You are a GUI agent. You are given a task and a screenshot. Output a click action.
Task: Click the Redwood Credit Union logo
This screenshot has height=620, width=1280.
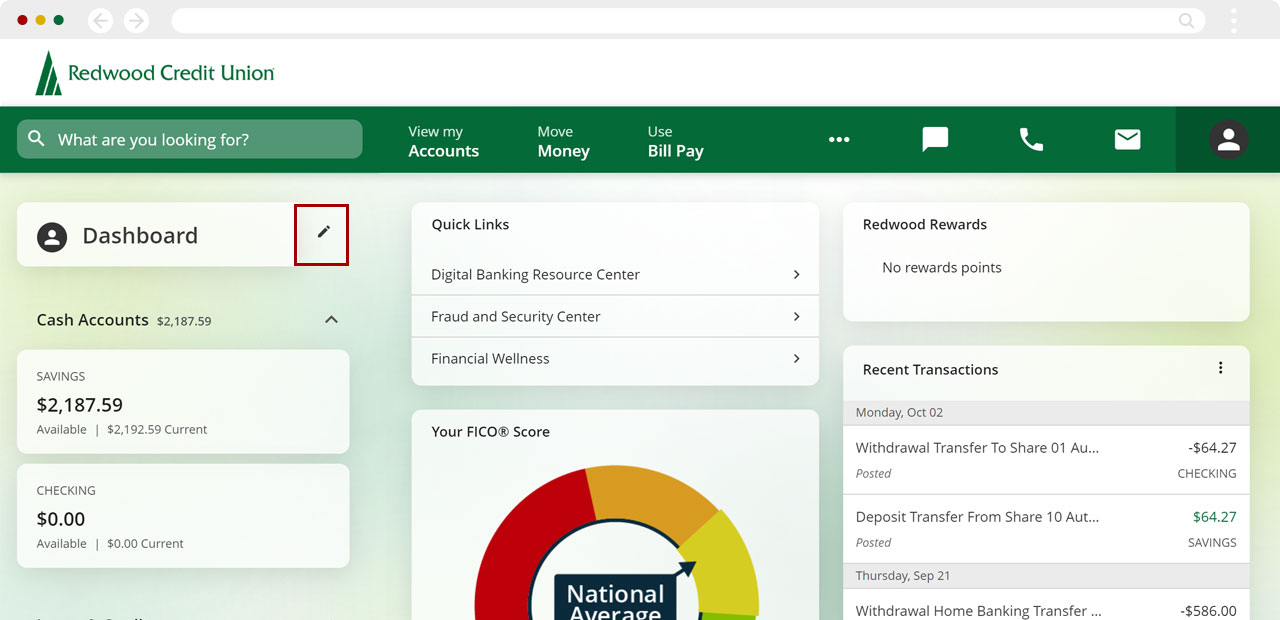click(x=155, y=73)
